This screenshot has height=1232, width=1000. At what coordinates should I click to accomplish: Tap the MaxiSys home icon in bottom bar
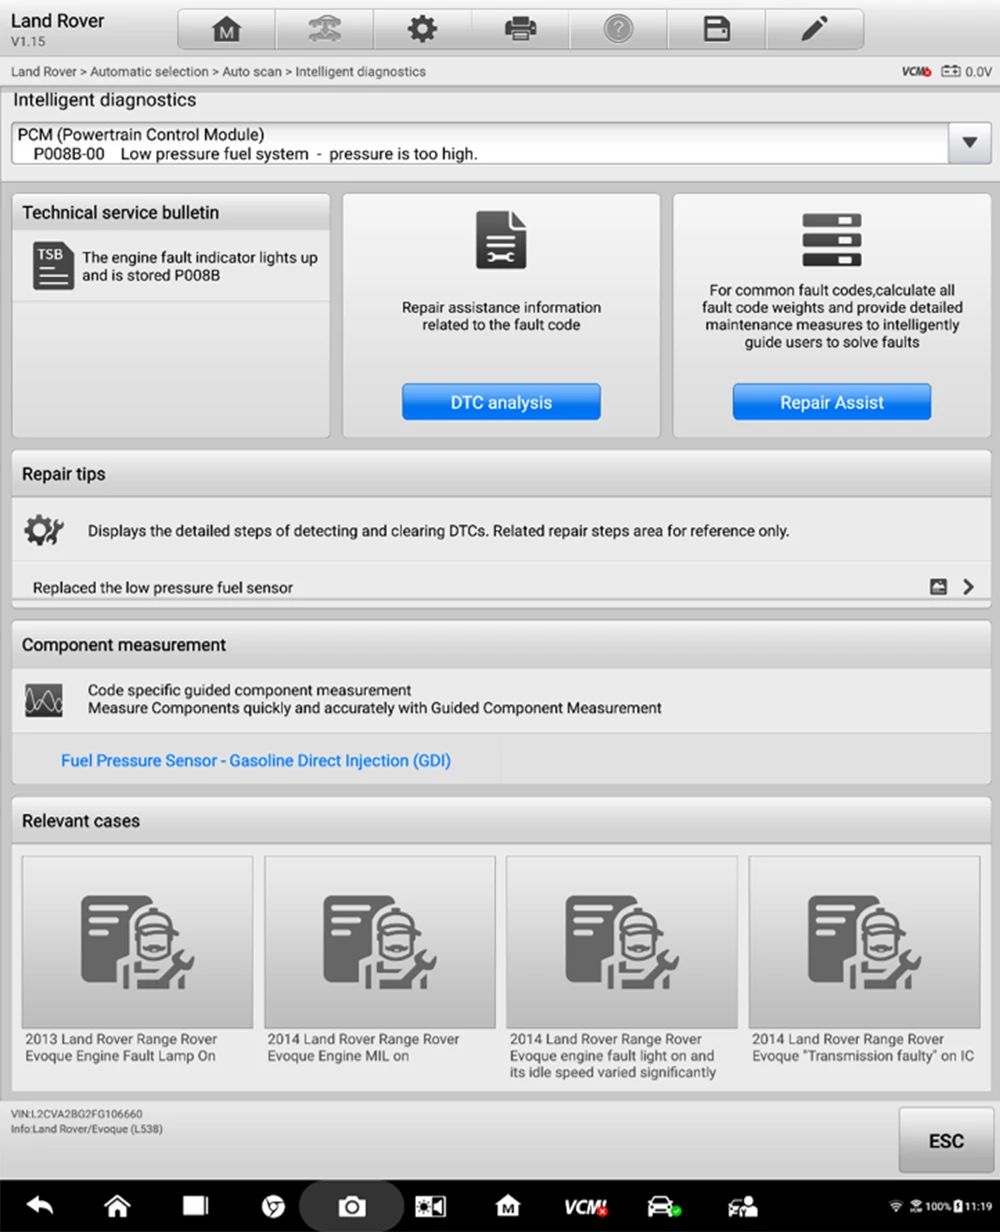tap(508, 1206)
